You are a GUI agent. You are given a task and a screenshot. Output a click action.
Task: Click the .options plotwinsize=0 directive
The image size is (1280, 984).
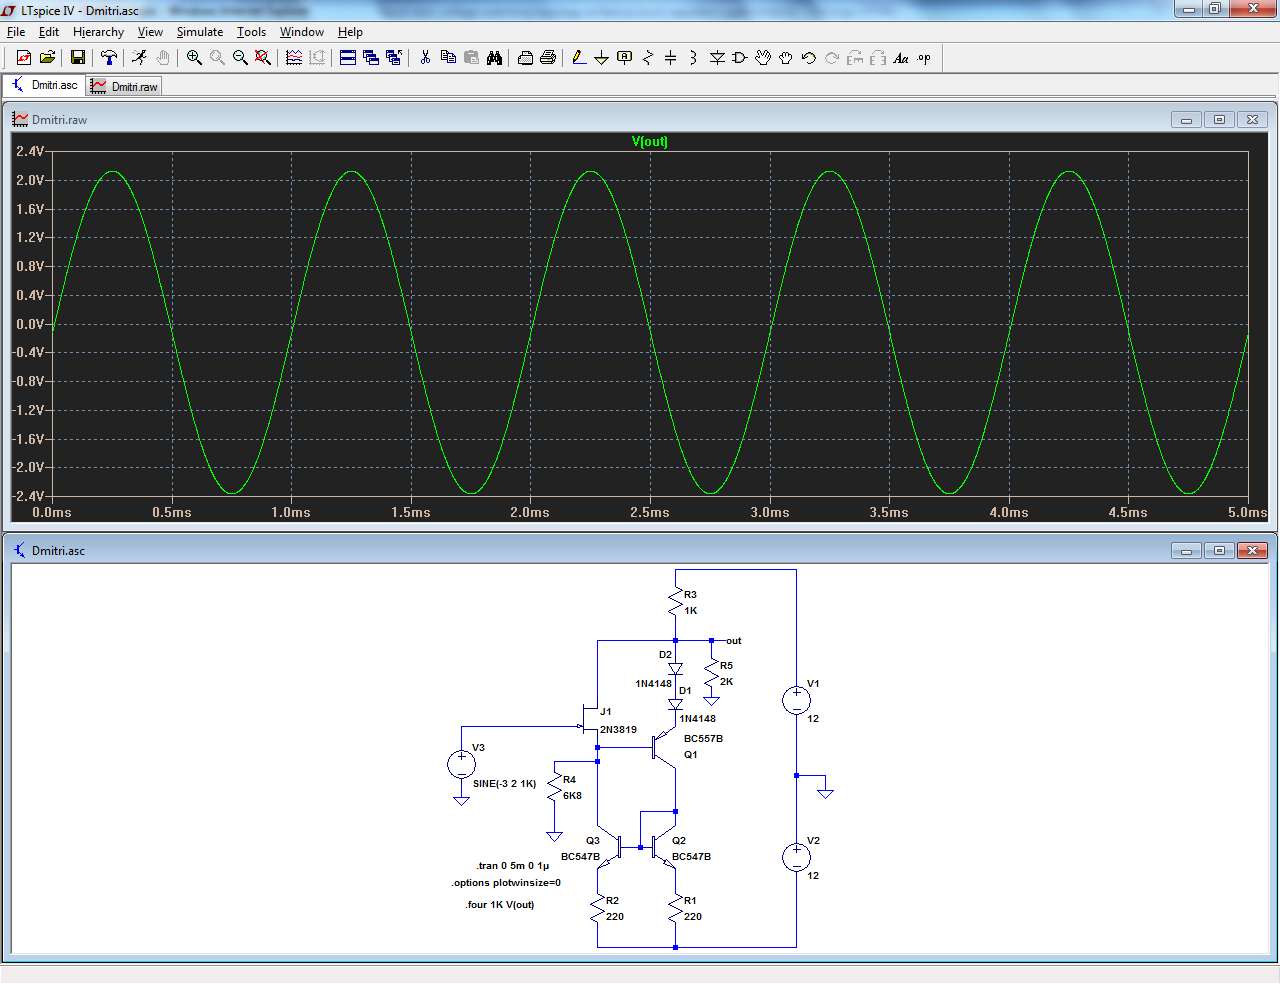point(506,883)
